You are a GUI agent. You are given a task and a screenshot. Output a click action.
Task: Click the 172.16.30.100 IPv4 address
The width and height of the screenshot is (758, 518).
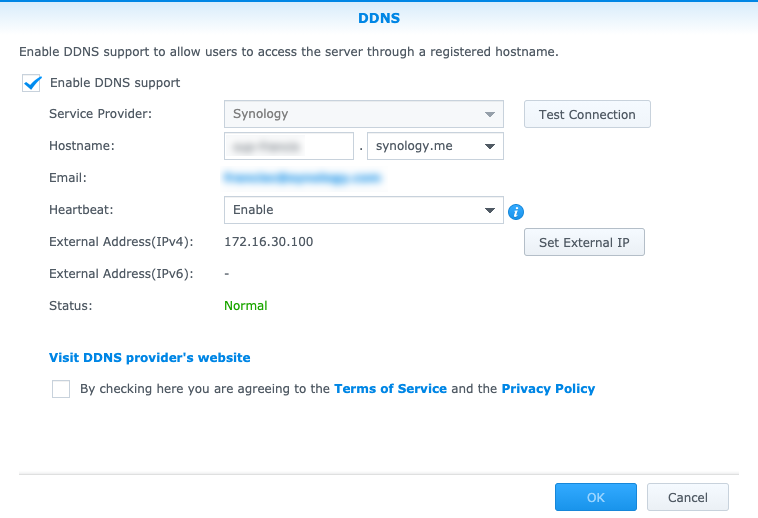269,242
